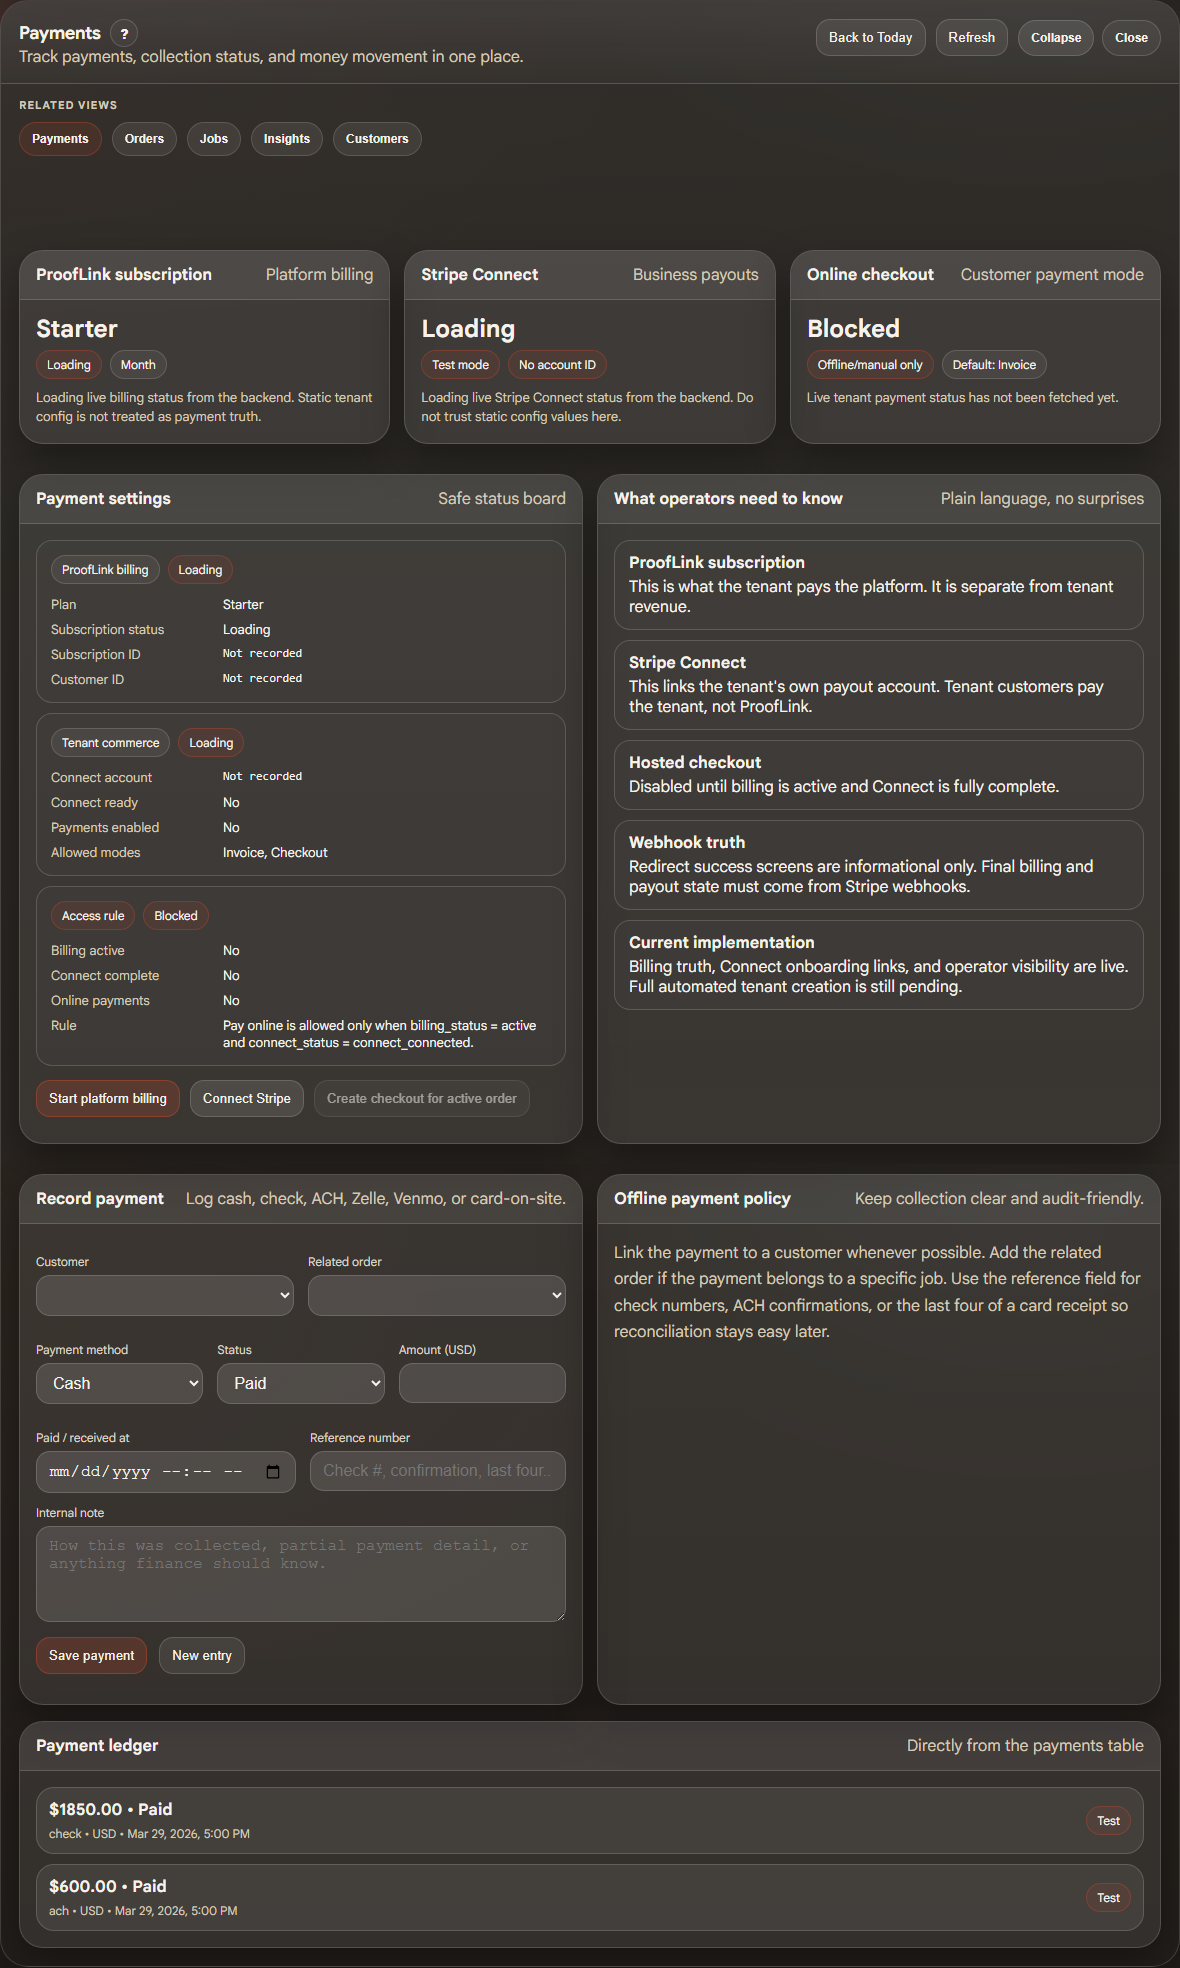Viewport: 1180px width, 1968px height.
Task: Refresh the payments panel
Action: (x=971, y=38)
